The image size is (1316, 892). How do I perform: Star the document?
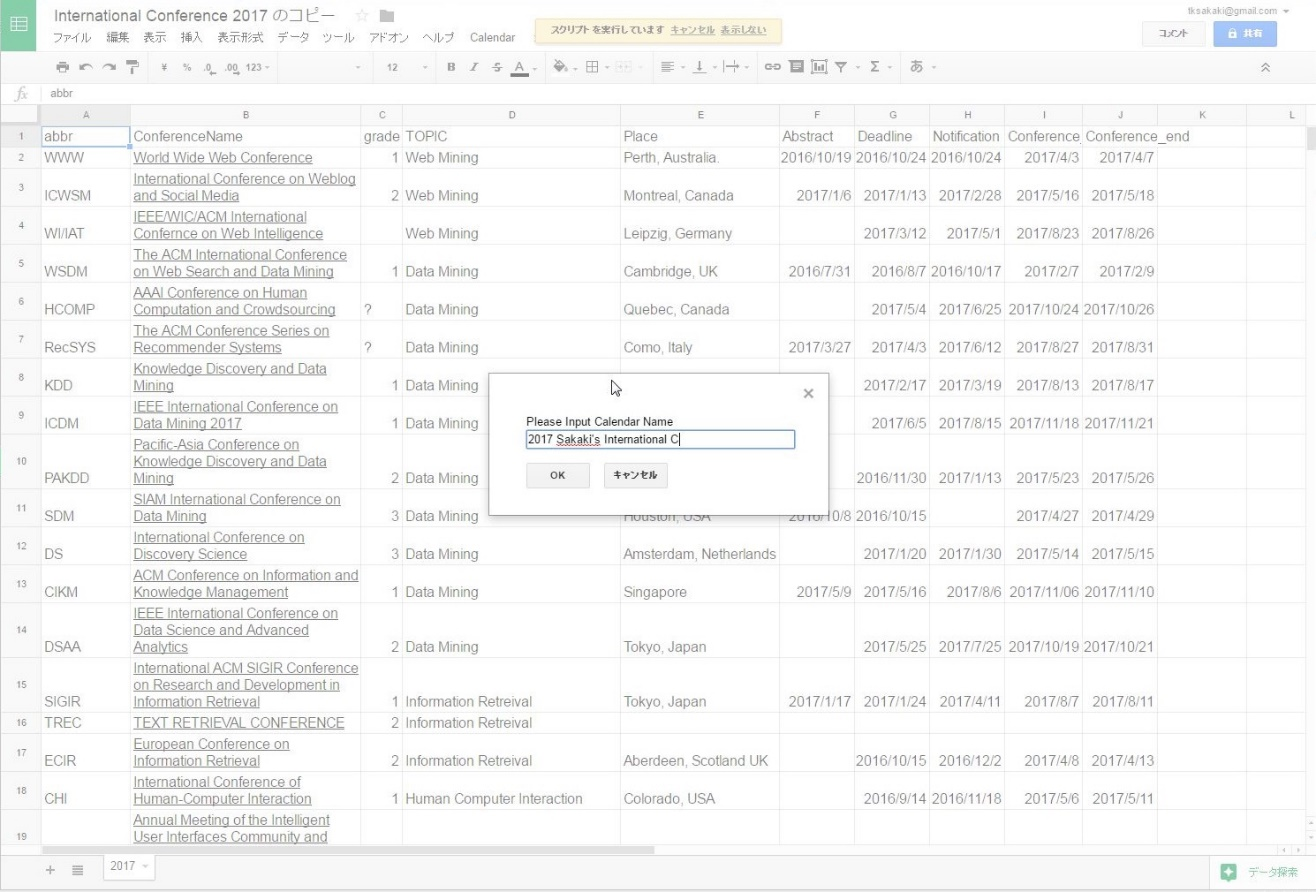[x=362, y=16]
